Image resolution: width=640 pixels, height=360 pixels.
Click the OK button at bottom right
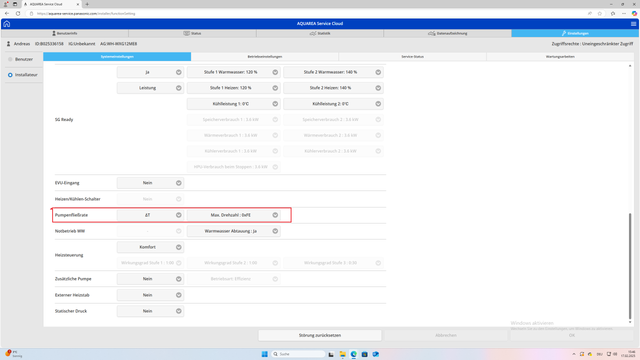pos(572,336)
